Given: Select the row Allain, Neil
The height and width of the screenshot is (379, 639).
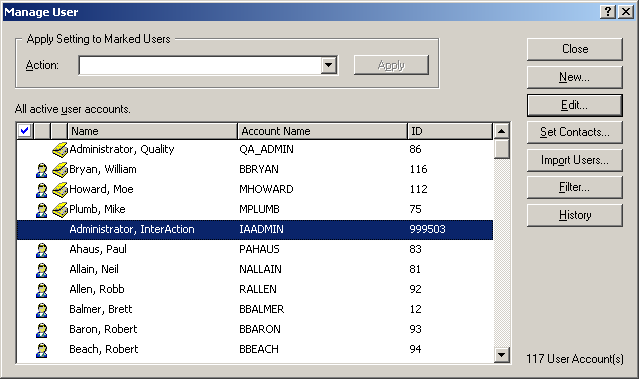Looking at the screenshot, I should tap(255, 269).
